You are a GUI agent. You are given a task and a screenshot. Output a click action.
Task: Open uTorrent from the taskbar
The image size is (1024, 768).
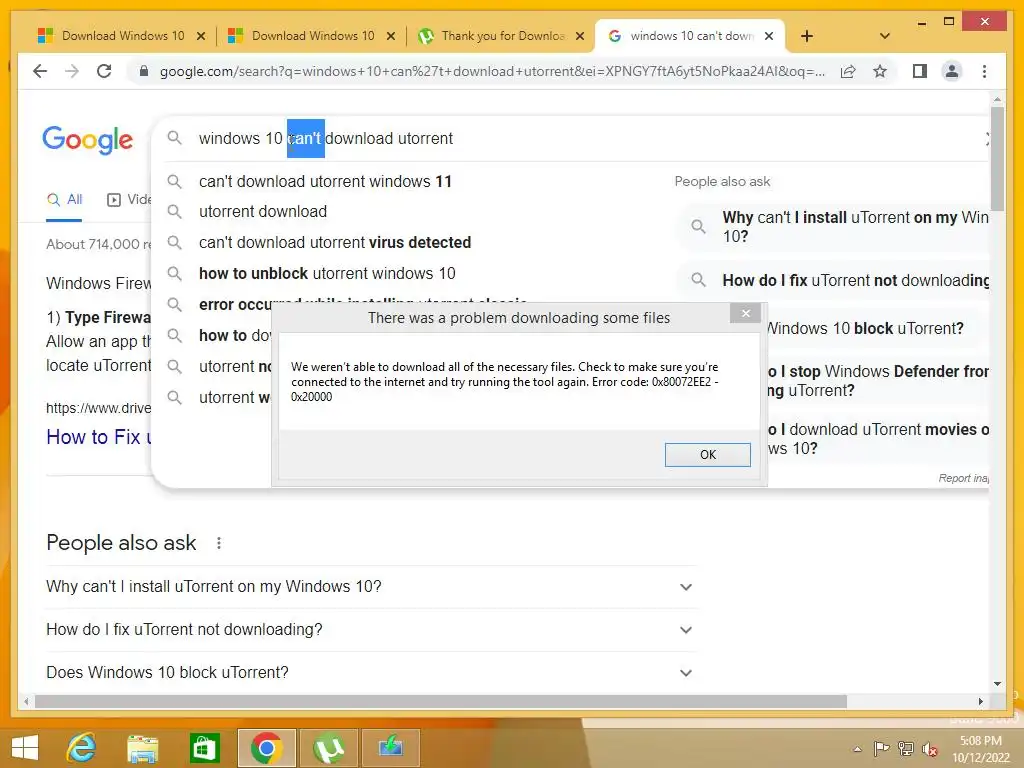click(x=328, y=748)
